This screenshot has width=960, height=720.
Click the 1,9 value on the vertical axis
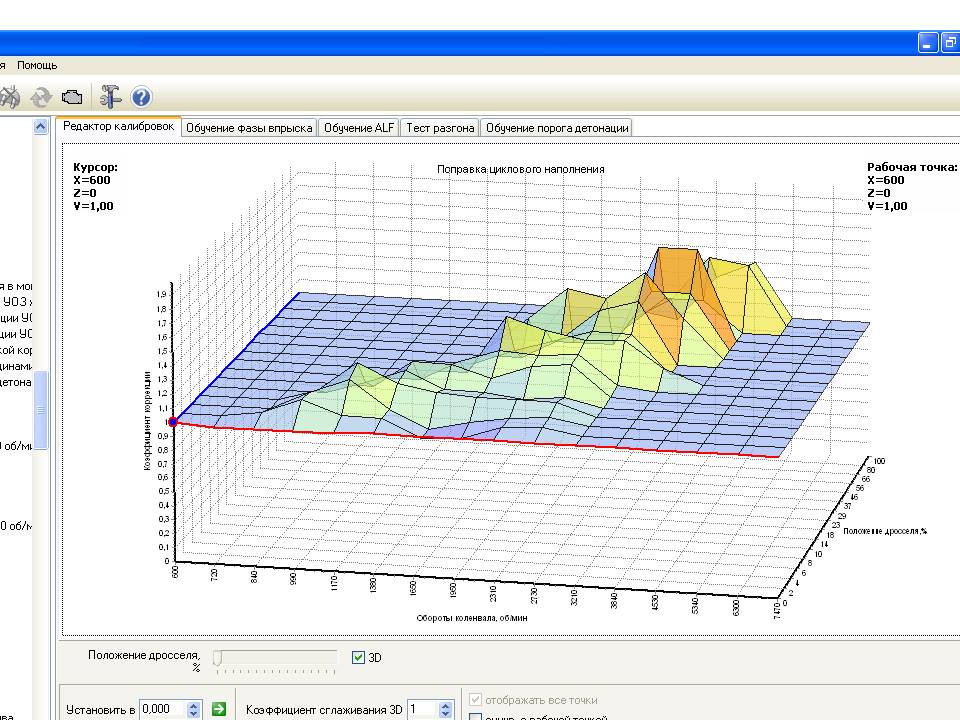tap(162, 294)
